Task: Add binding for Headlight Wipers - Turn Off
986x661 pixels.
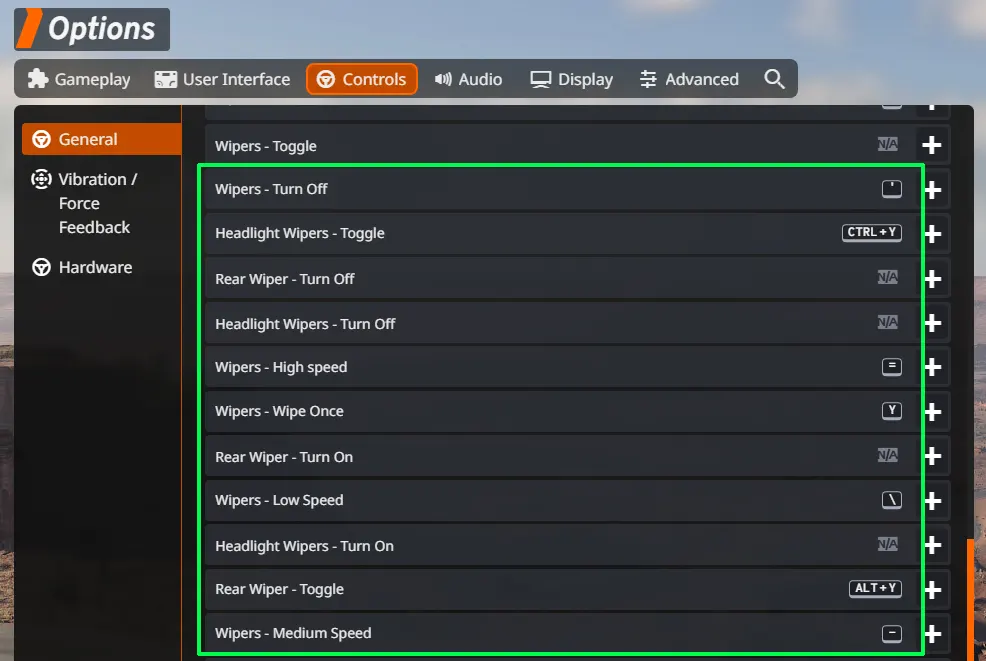Action: [933, 323]
